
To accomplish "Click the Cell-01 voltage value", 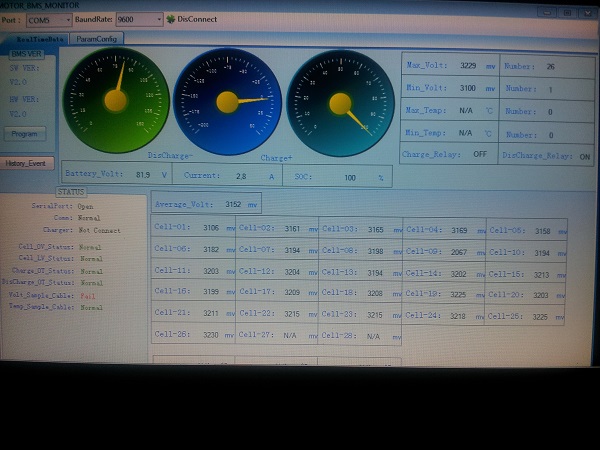I will pyautogui.click(x=210, y=229).
